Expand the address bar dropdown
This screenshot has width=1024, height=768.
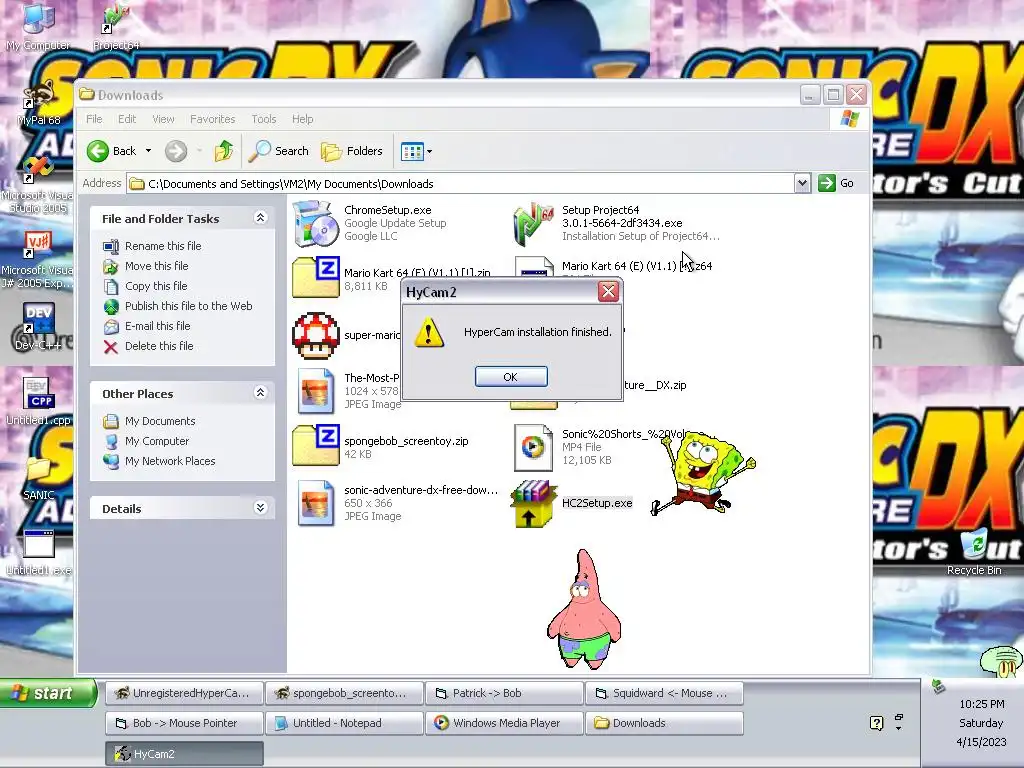803,184
